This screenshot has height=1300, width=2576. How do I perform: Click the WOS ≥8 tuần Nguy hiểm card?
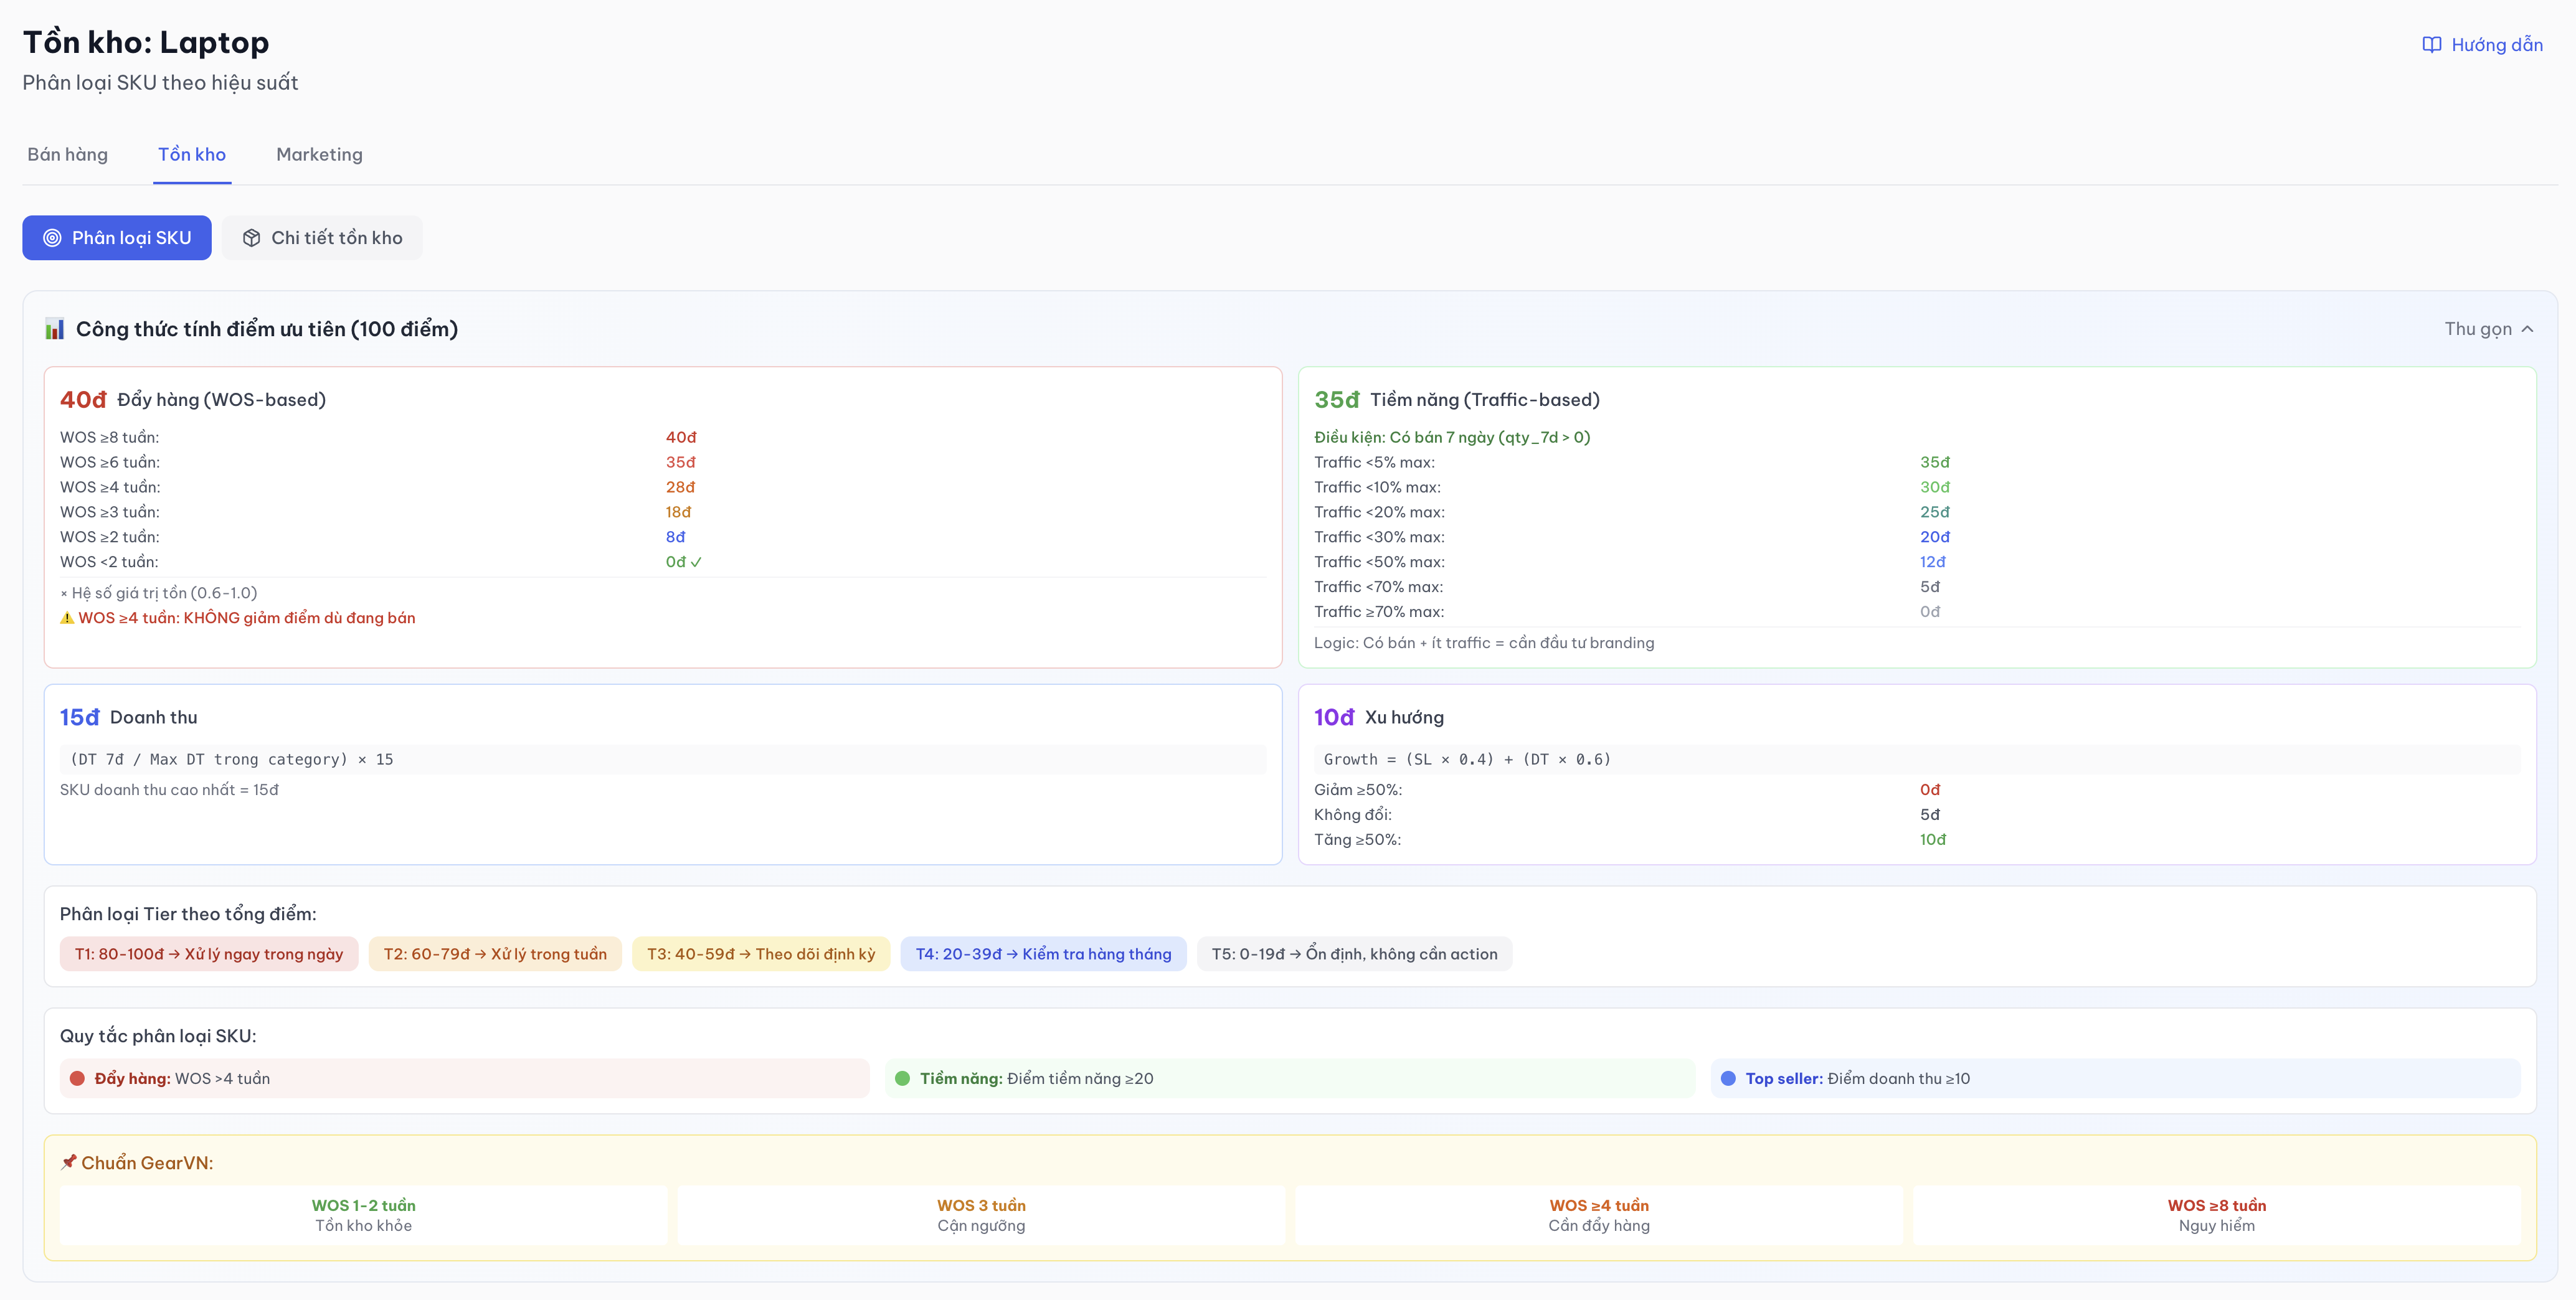pos(2216,1215)
